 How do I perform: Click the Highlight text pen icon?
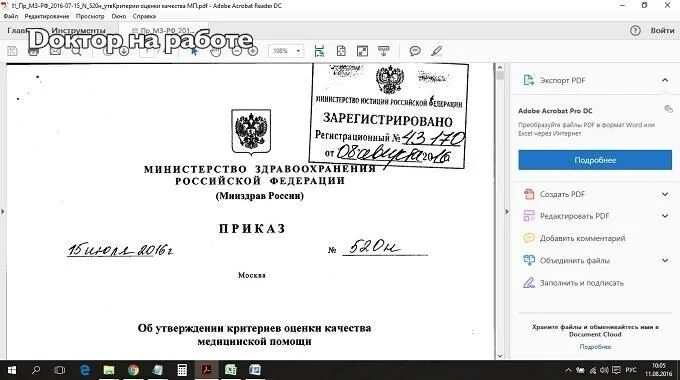(x=436, y=51)
